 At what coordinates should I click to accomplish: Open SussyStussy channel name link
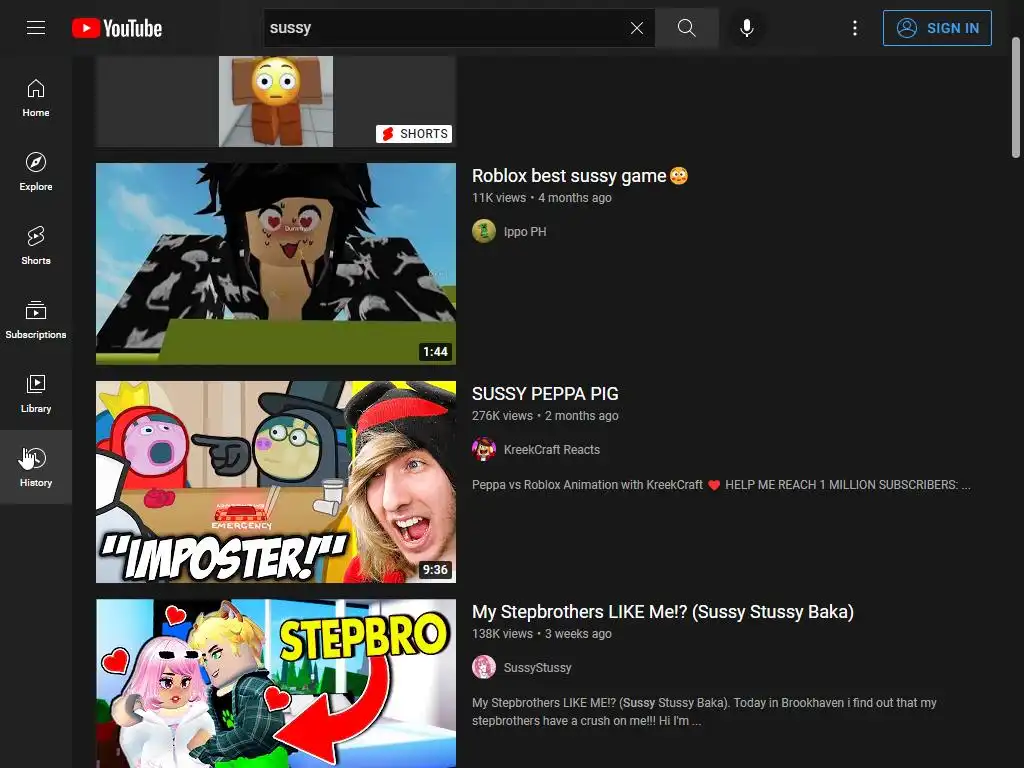click(537, 667)
